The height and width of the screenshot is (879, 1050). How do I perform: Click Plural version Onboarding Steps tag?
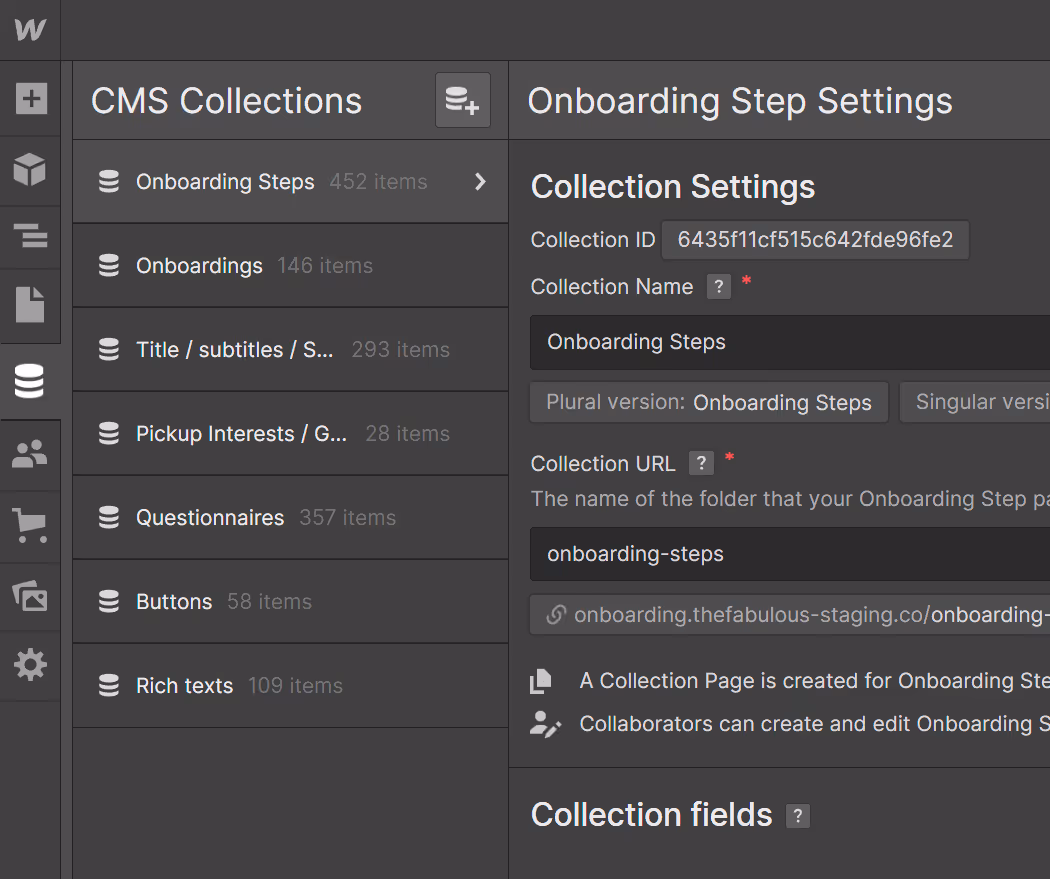(x=709, y=402)
